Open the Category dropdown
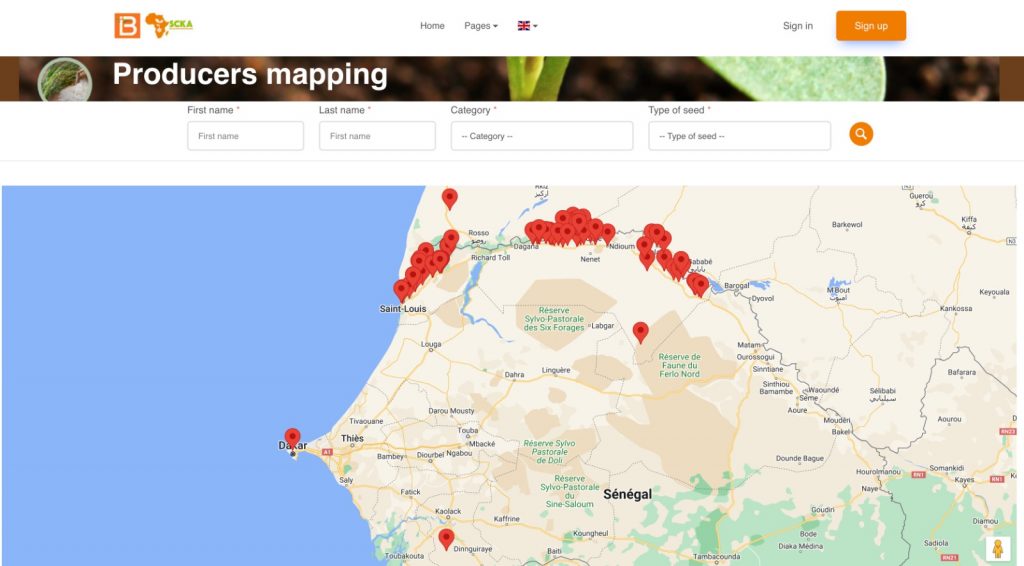Image resolution: width=1024 pixels, height=566 pixels. click(541, 136)
